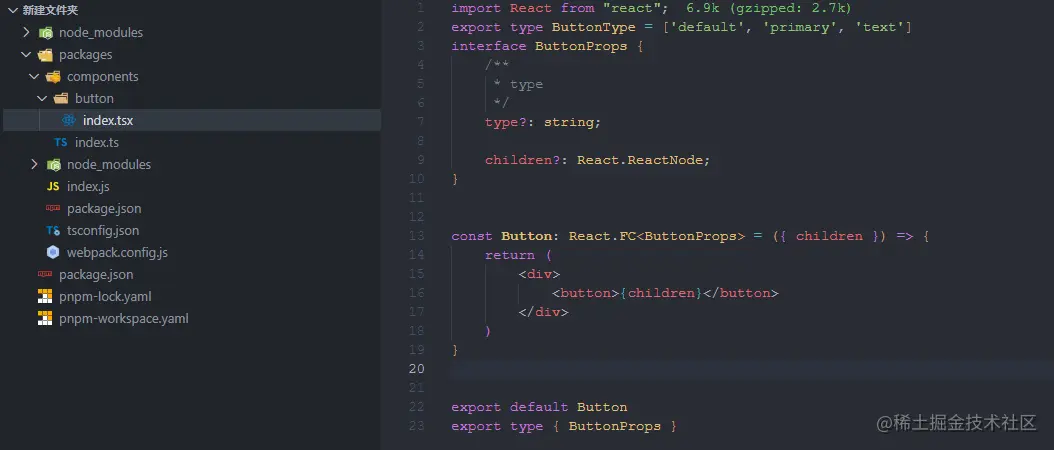This screenshot has height=450, width=1054.
Task: Open the tsconfig.json file
Action: (103, 231)
